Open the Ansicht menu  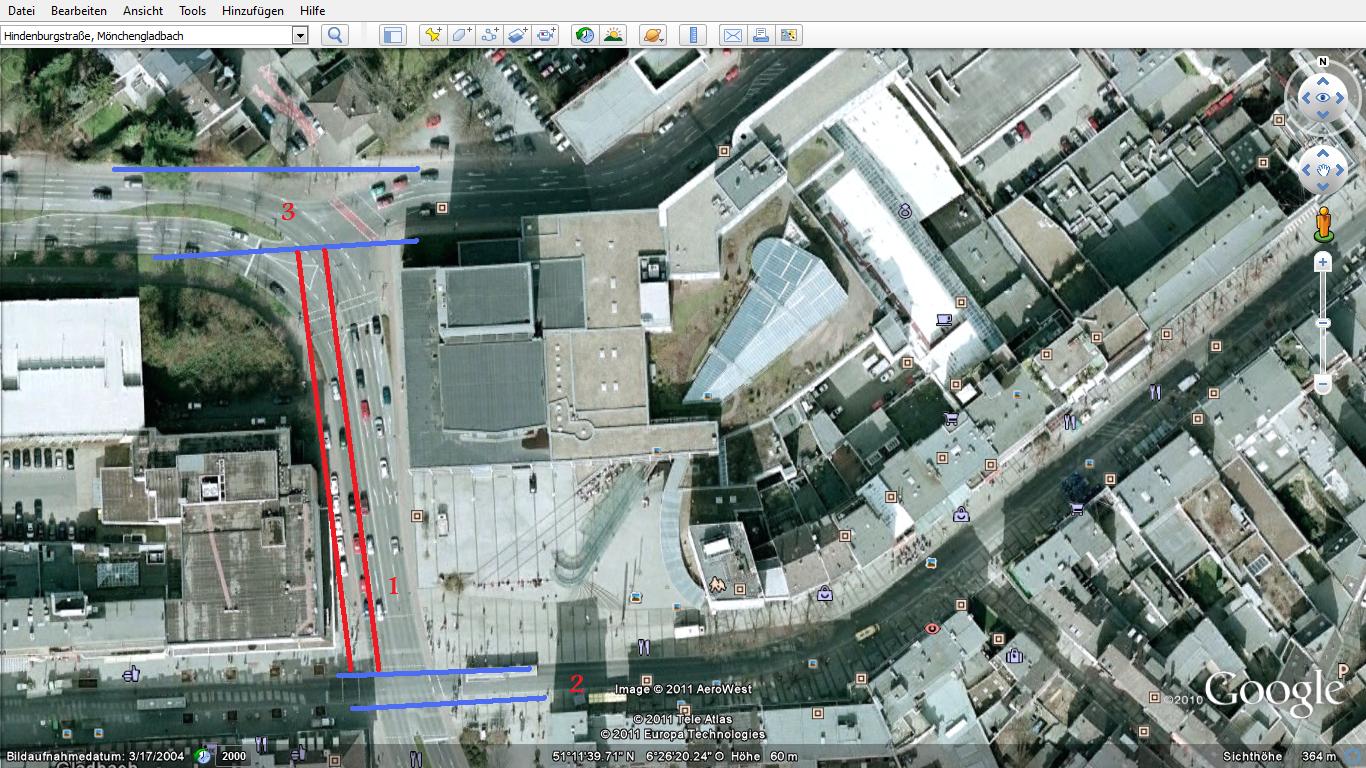click(x=143, y=10)
